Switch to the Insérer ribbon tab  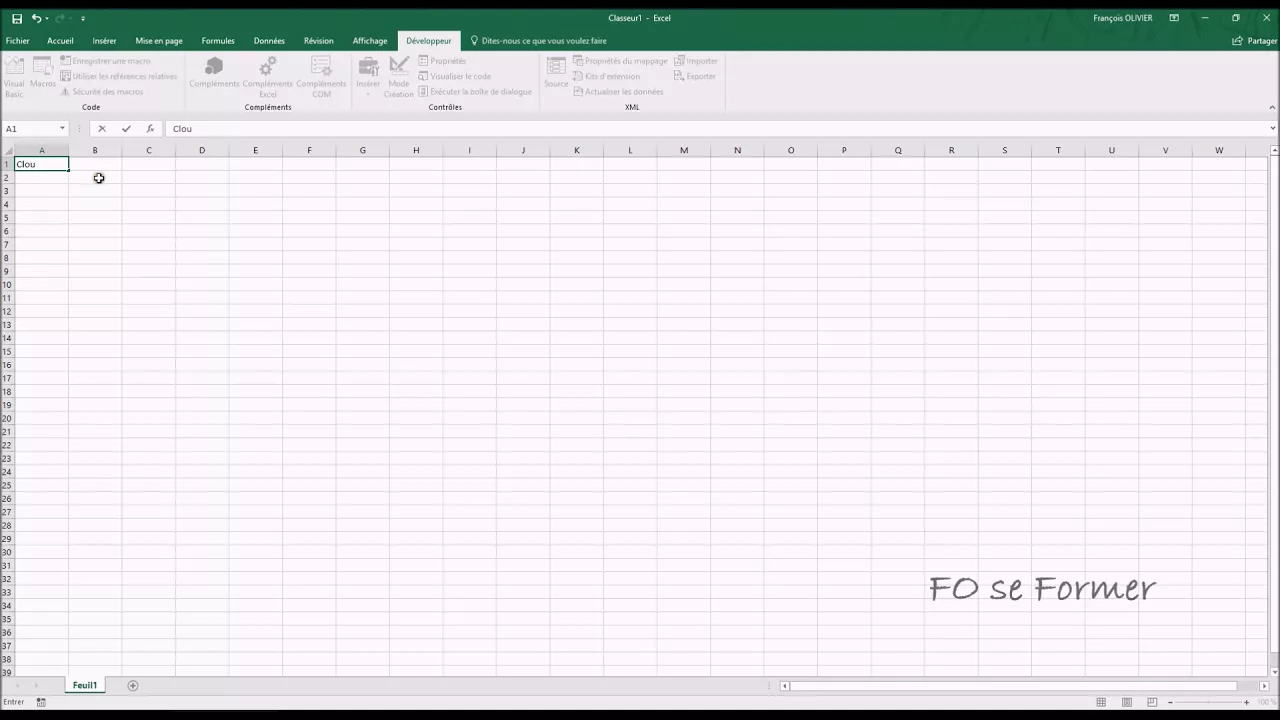[104, 41]
